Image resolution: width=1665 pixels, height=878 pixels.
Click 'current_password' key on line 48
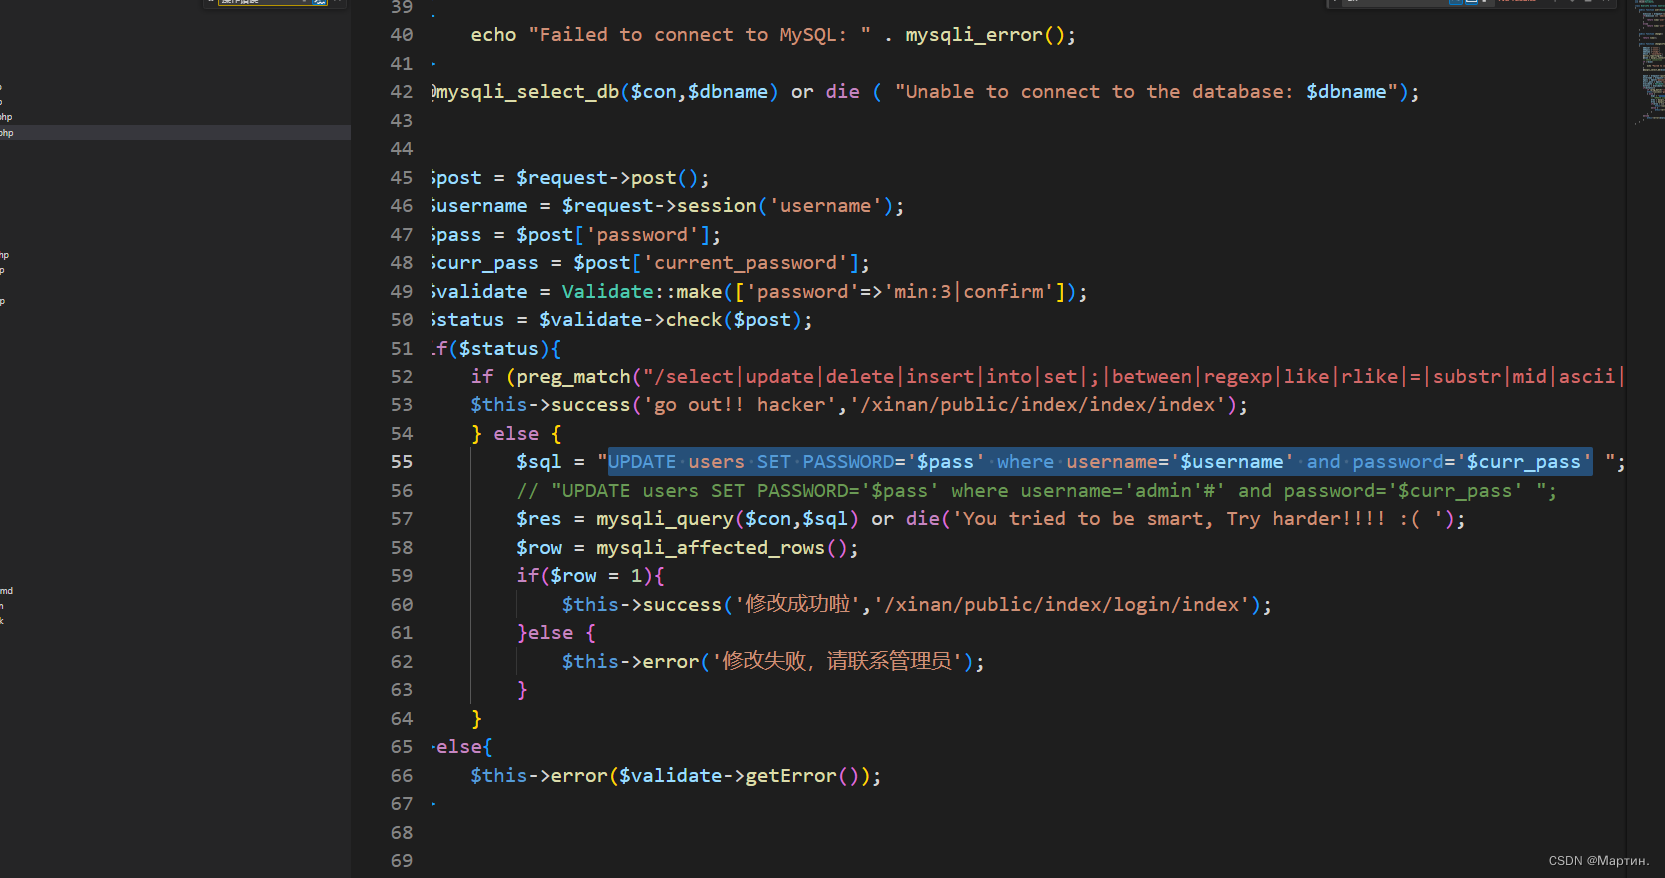pos(745,263)
